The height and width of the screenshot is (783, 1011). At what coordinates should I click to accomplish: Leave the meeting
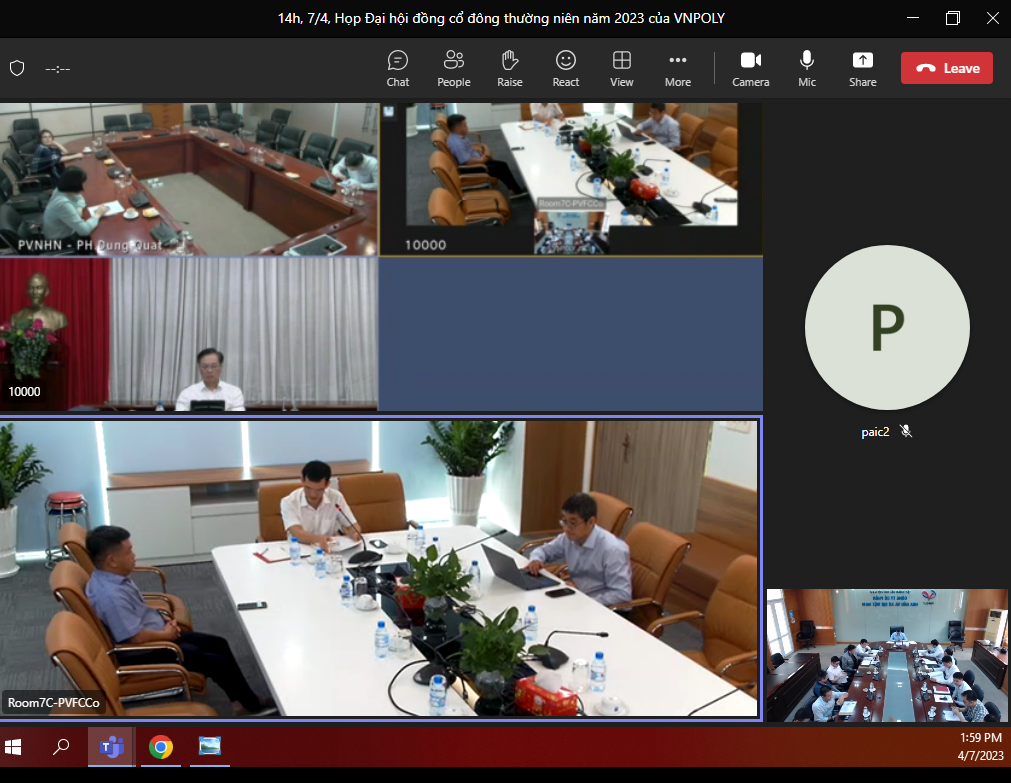946,68
